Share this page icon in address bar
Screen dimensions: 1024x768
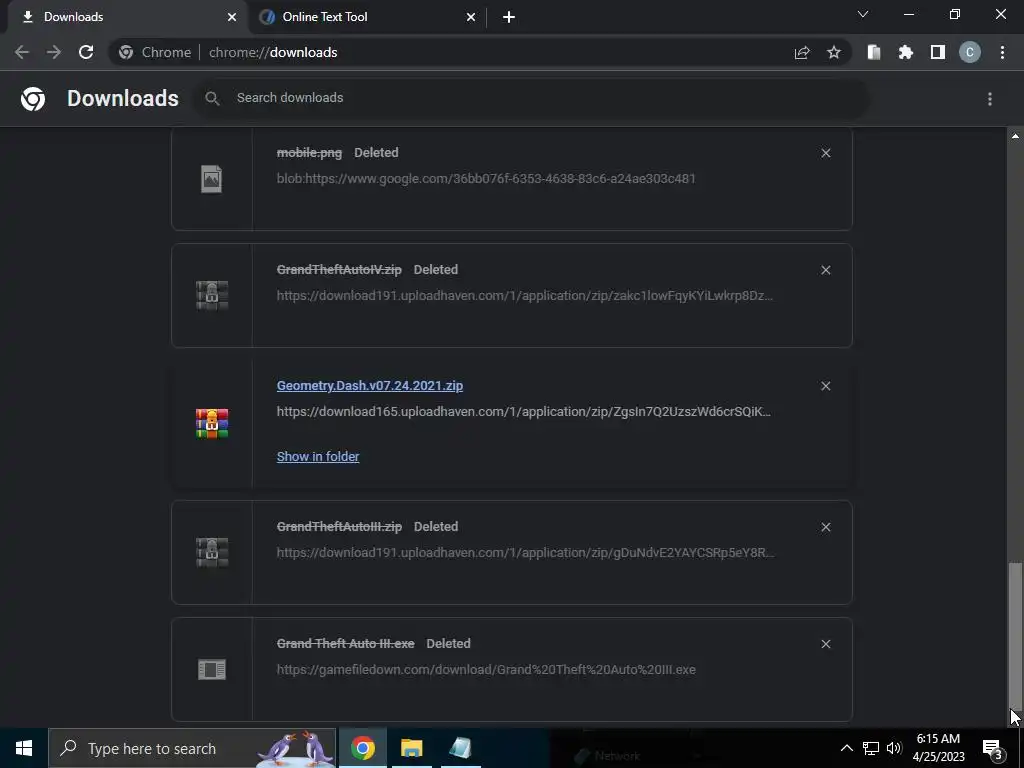802,52
